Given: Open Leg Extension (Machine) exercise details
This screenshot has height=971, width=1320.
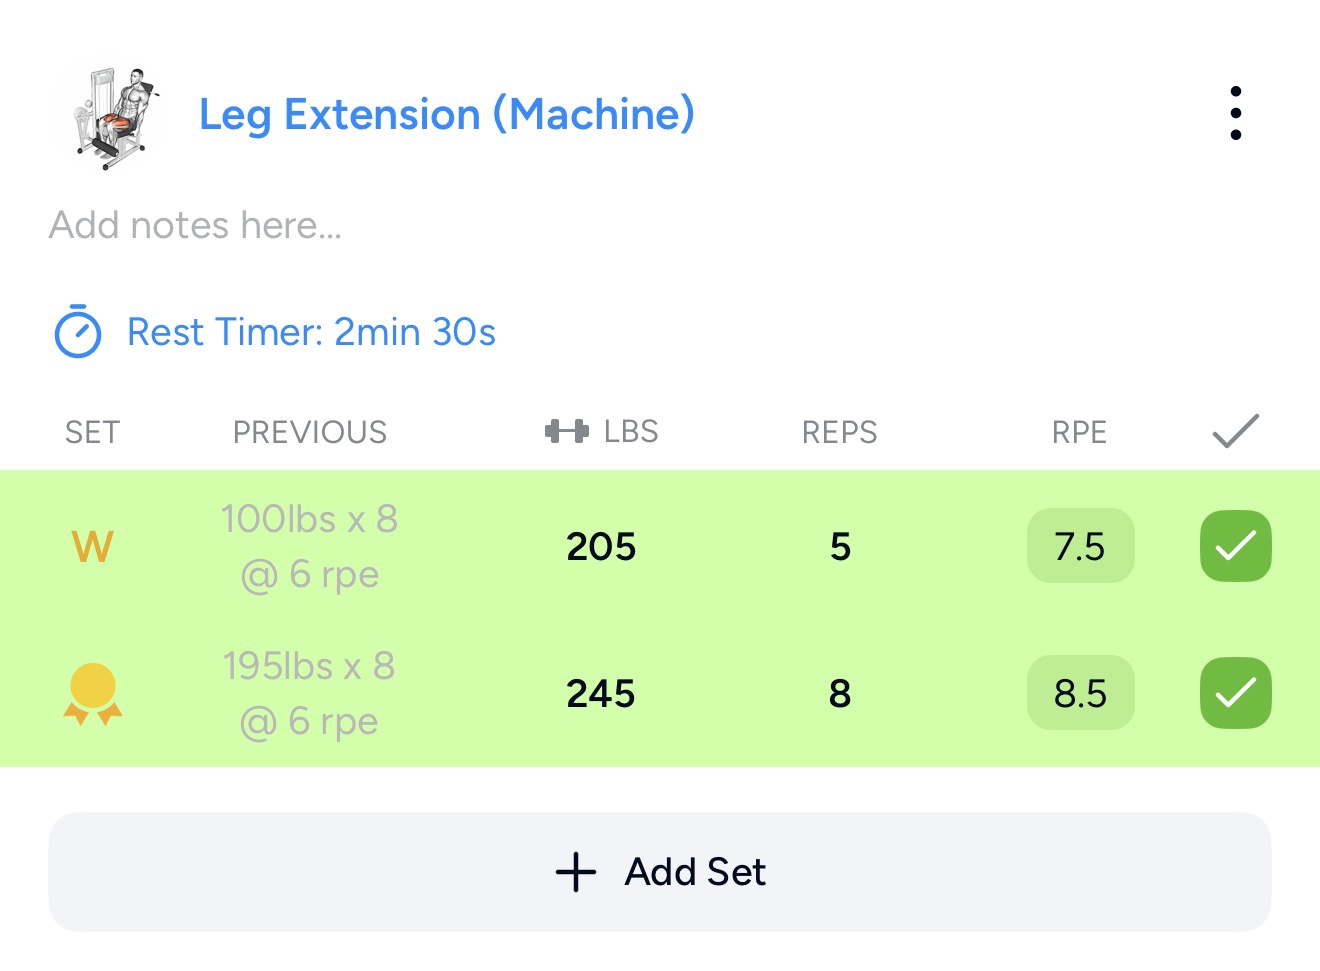Looking at the screenshot, I should point(447,114).
